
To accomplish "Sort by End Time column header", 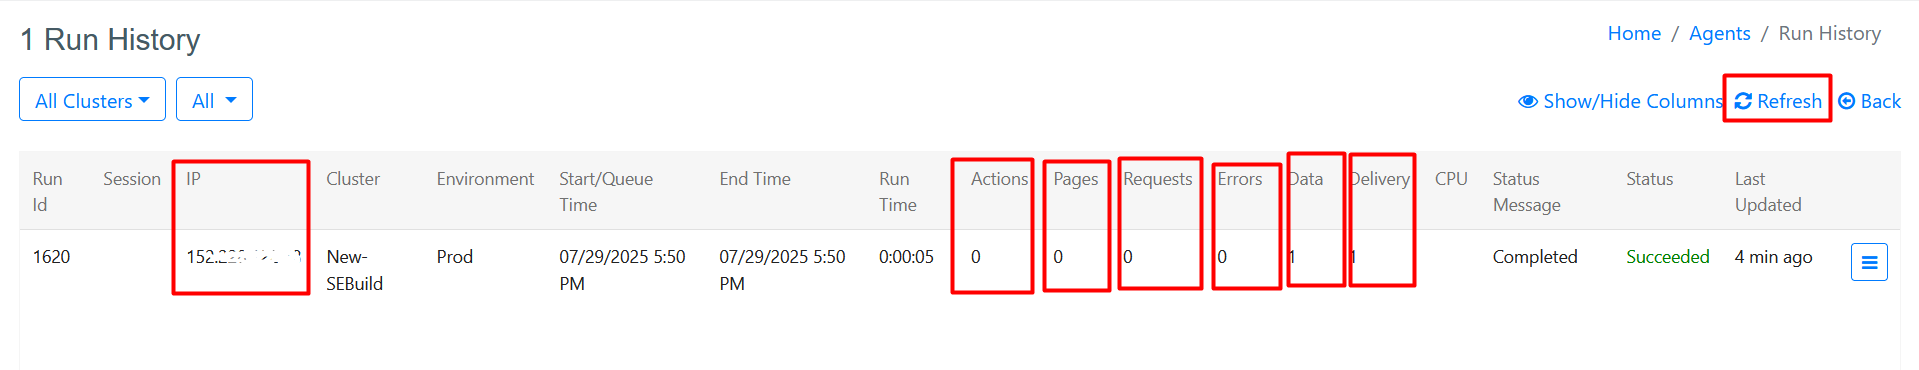I will tap(755, 179).
